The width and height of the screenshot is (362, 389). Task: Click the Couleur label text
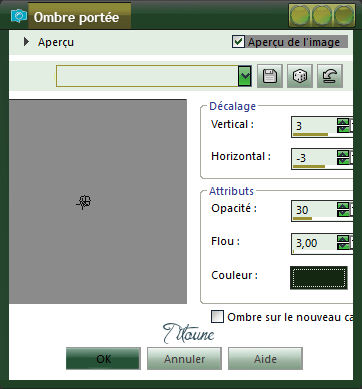234,275
